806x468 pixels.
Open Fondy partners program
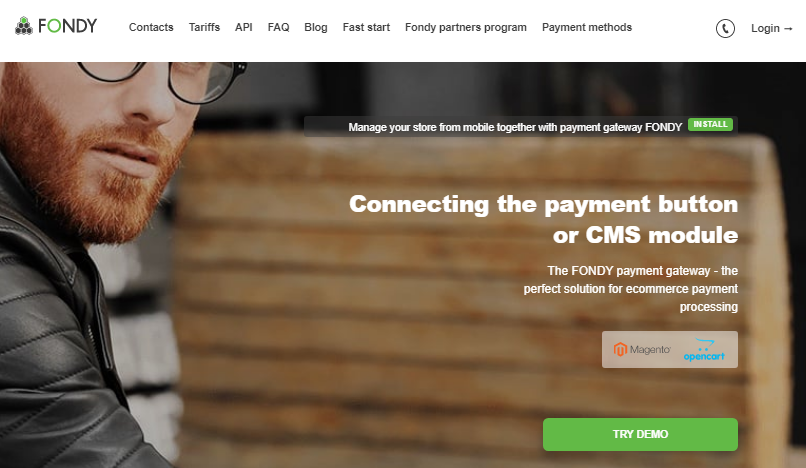click(466, 27)
